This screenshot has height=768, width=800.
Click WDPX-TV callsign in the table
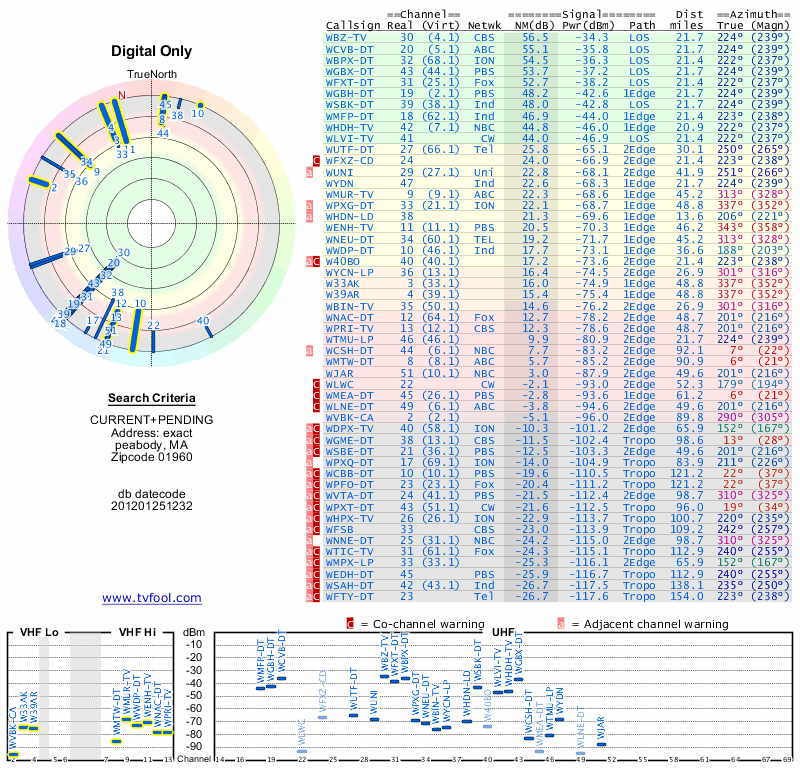pyautogui.click(x=349, y=429)
